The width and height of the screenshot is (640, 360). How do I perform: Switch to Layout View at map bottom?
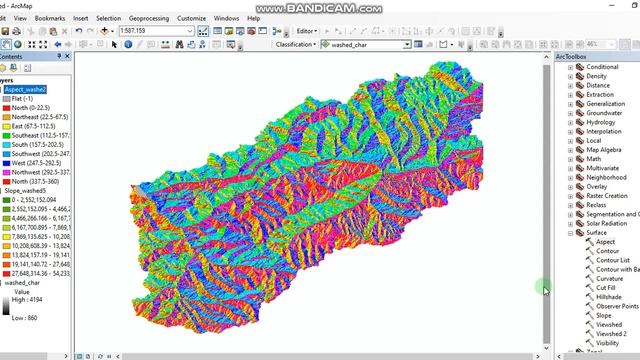coord(88,356)
